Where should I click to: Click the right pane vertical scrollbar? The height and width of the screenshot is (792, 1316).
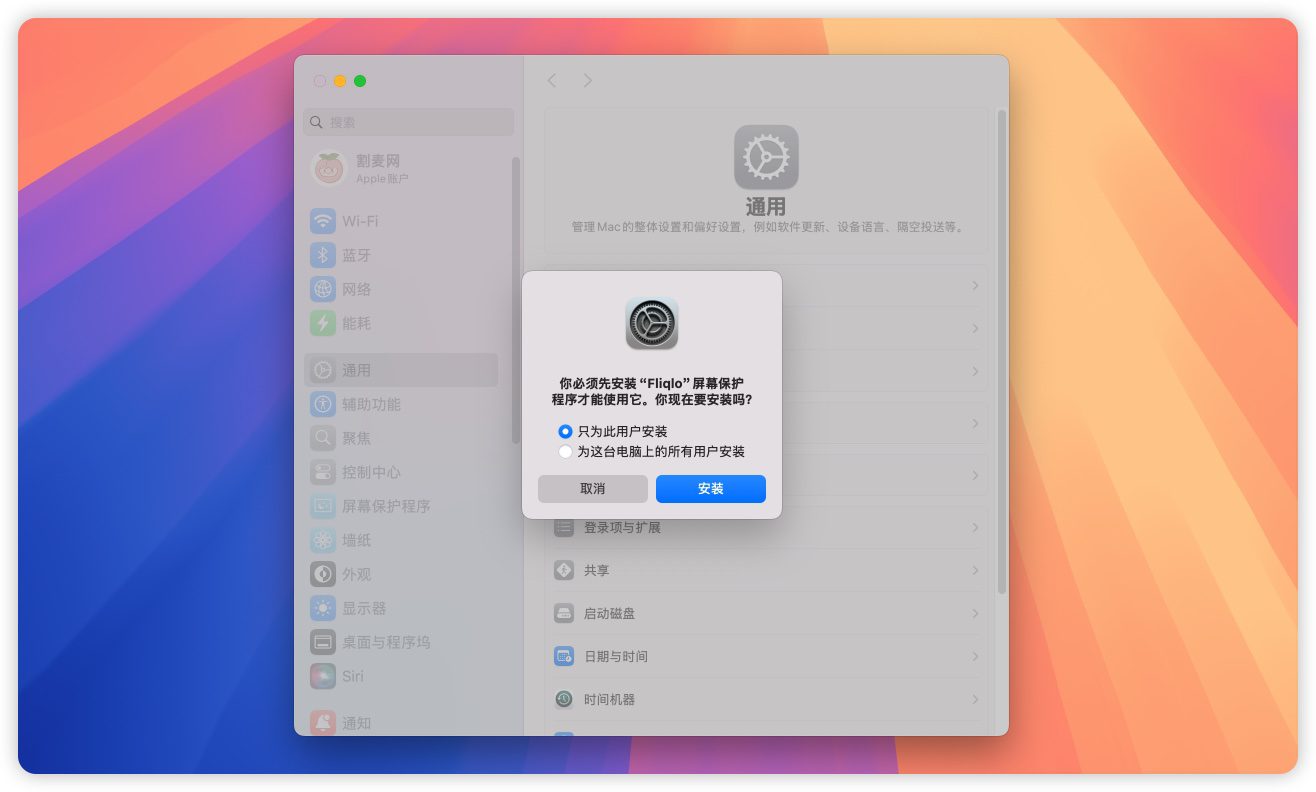[1001, 350]
